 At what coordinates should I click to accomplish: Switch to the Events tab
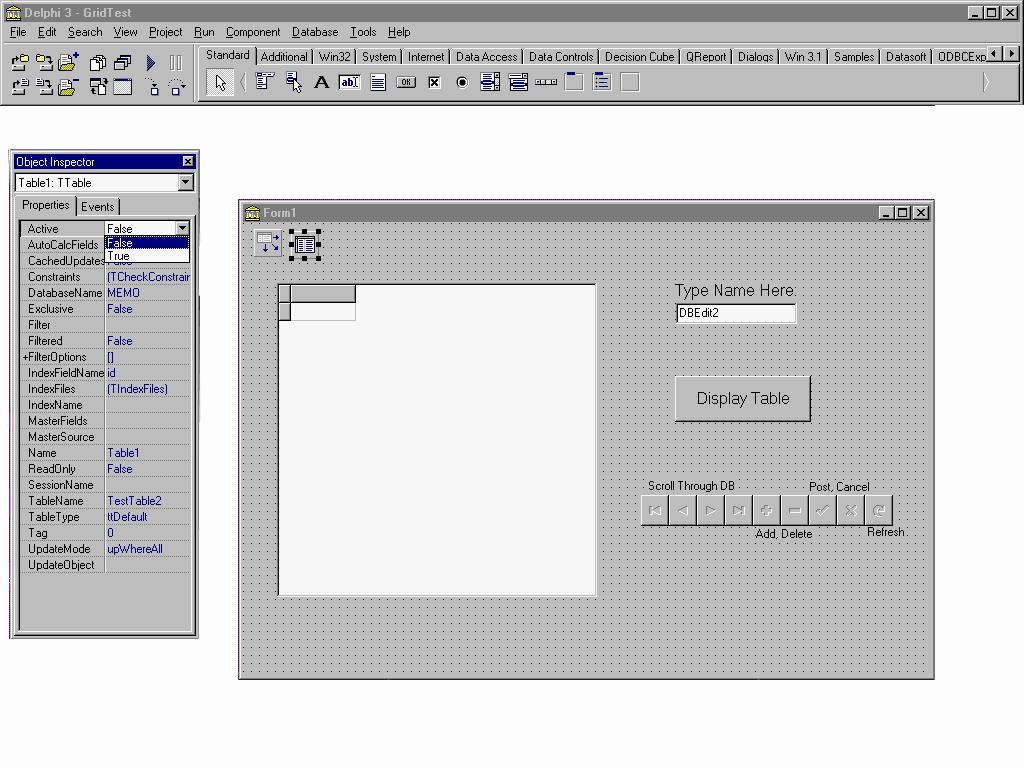point(97,207)
